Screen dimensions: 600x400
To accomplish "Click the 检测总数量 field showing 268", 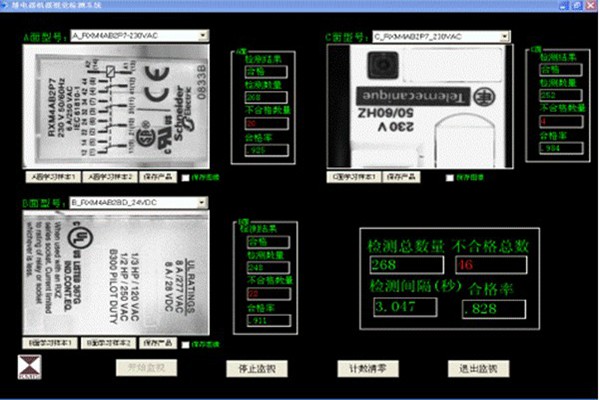I will [407, 264].
